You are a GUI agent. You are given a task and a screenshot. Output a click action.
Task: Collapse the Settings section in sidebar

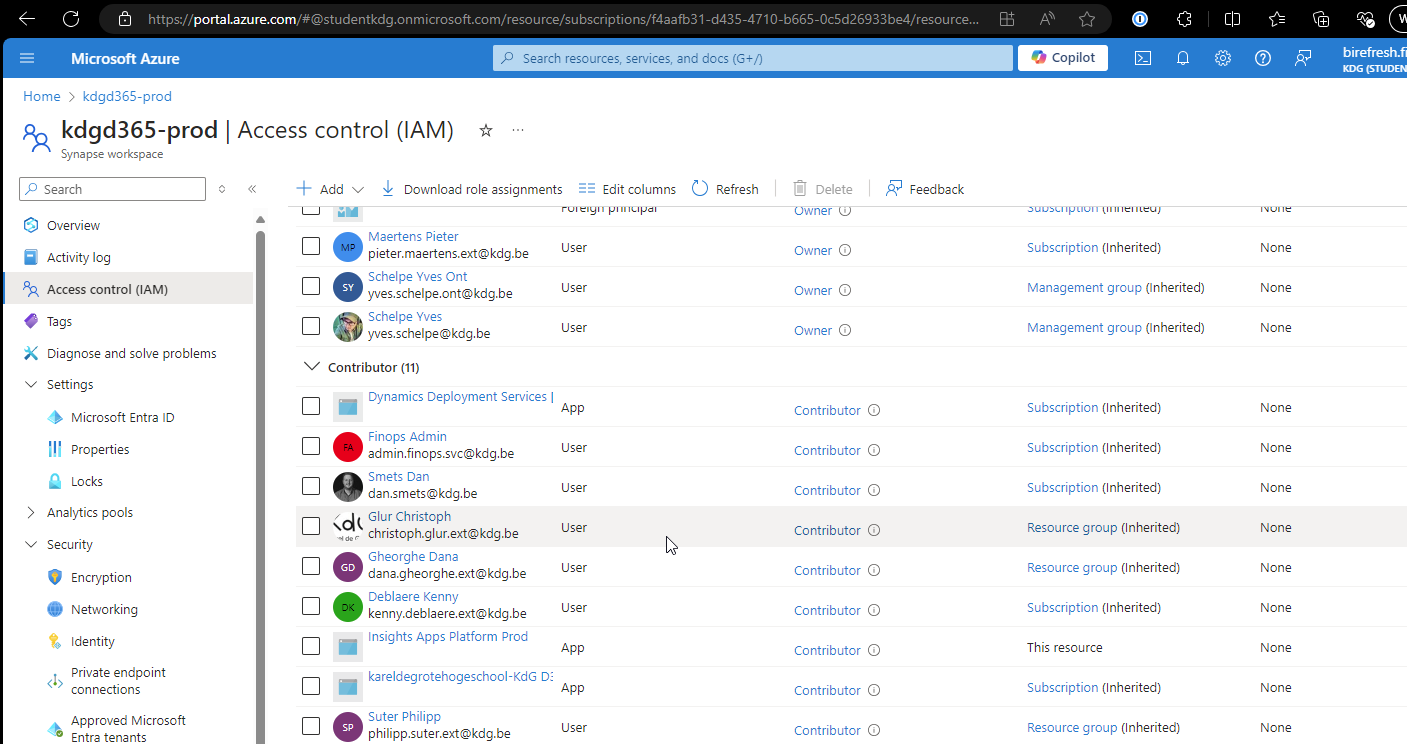(31, 385)
